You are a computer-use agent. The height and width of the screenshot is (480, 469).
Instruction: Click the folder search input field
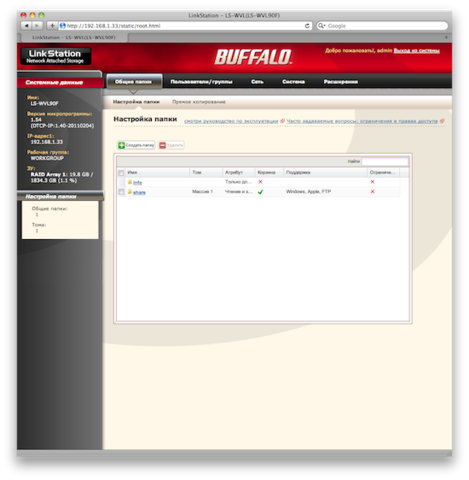tap(385, 161)
